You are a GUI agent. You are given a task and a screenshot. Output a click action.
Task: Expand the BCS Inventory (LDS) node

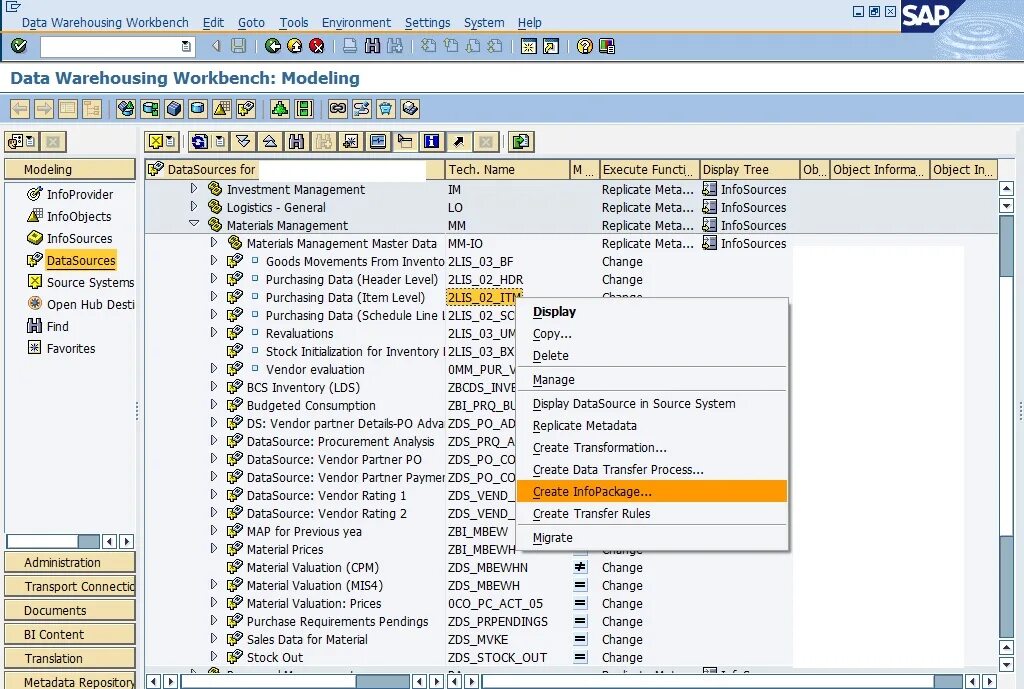pos(214,387)
